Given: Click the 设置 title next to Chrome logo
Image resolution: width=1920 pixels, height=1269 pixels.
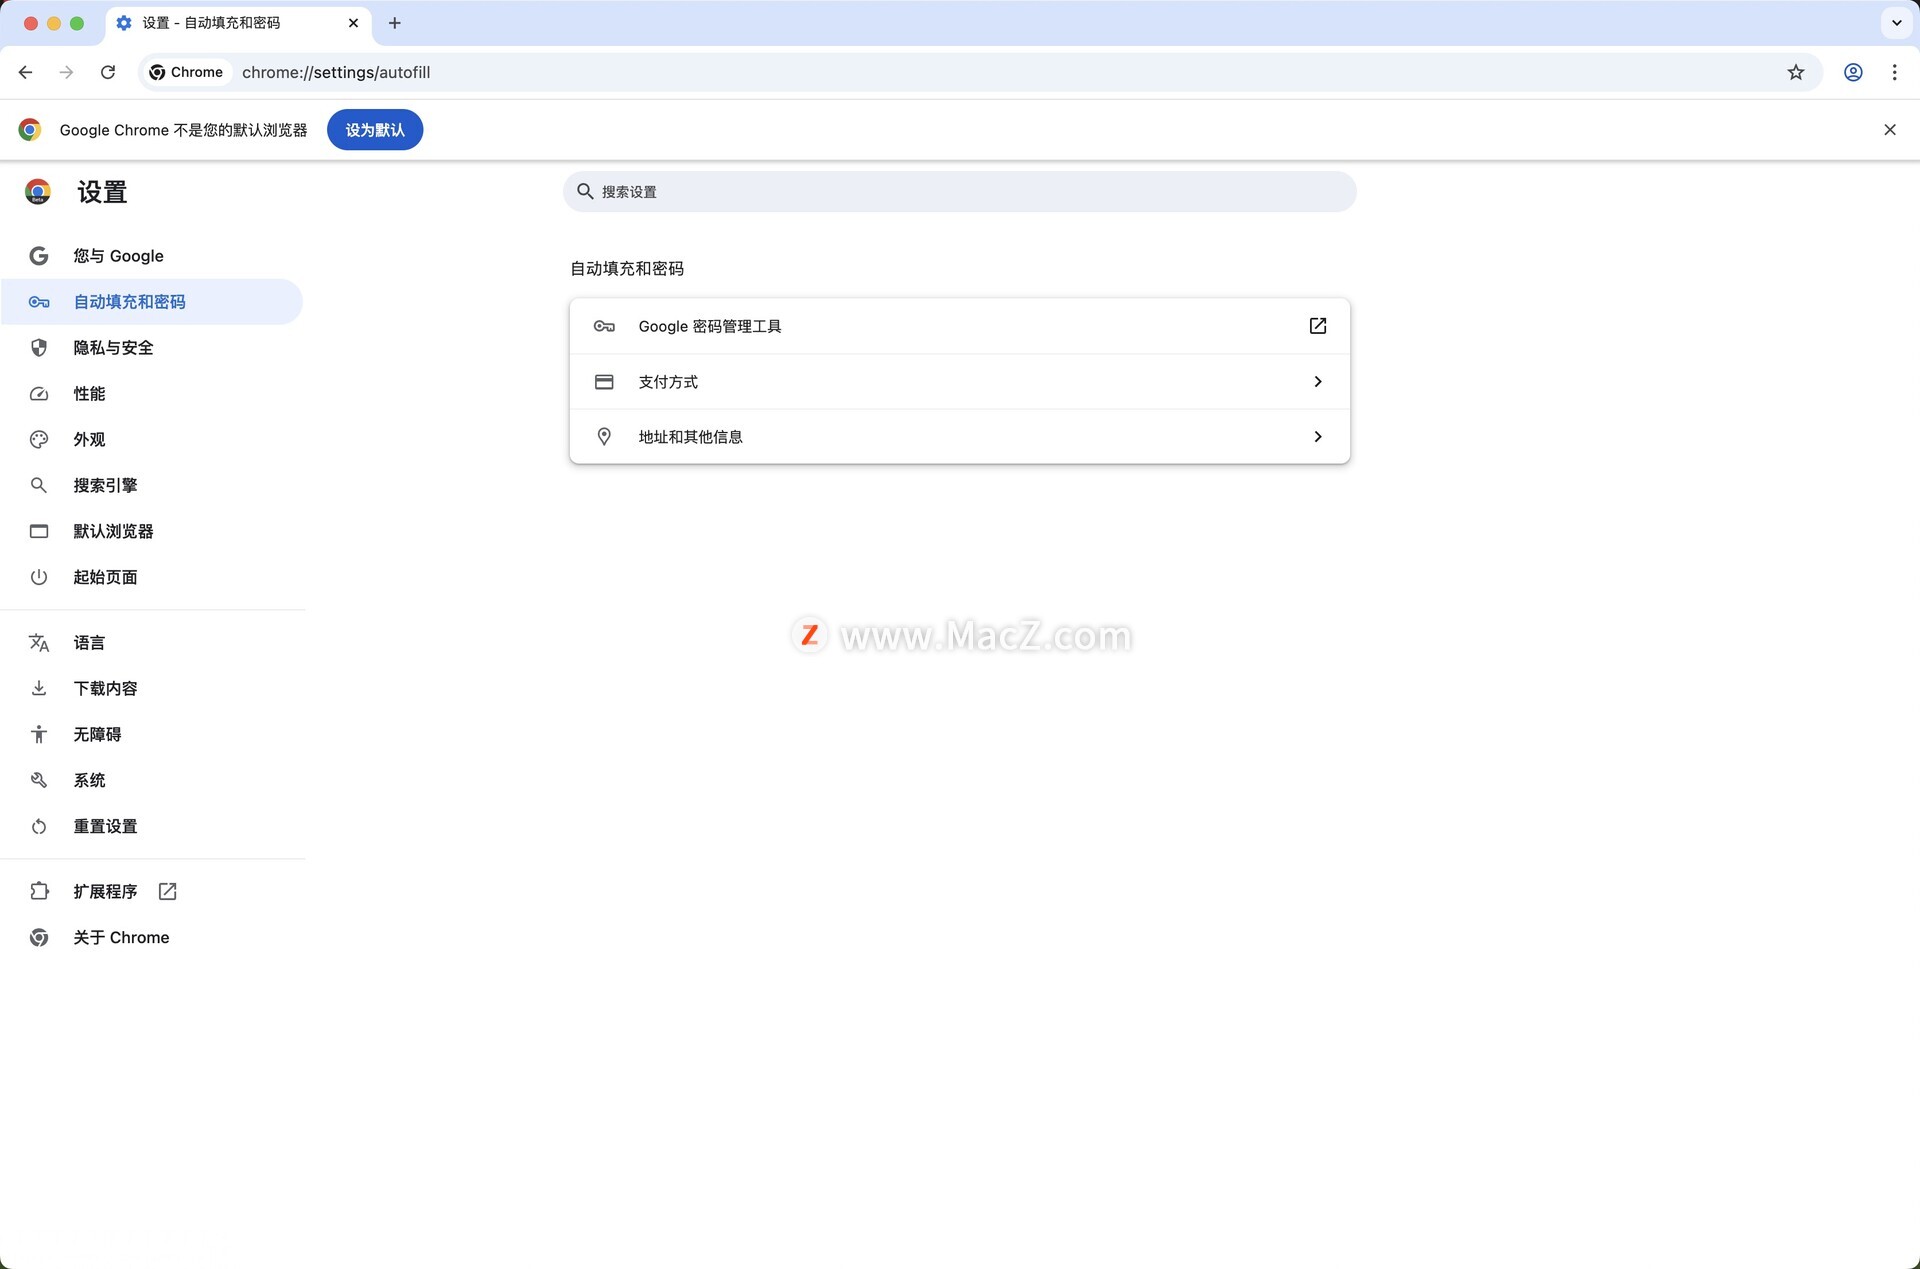Looking at the screenshot, I should click(x=102, y=192).
